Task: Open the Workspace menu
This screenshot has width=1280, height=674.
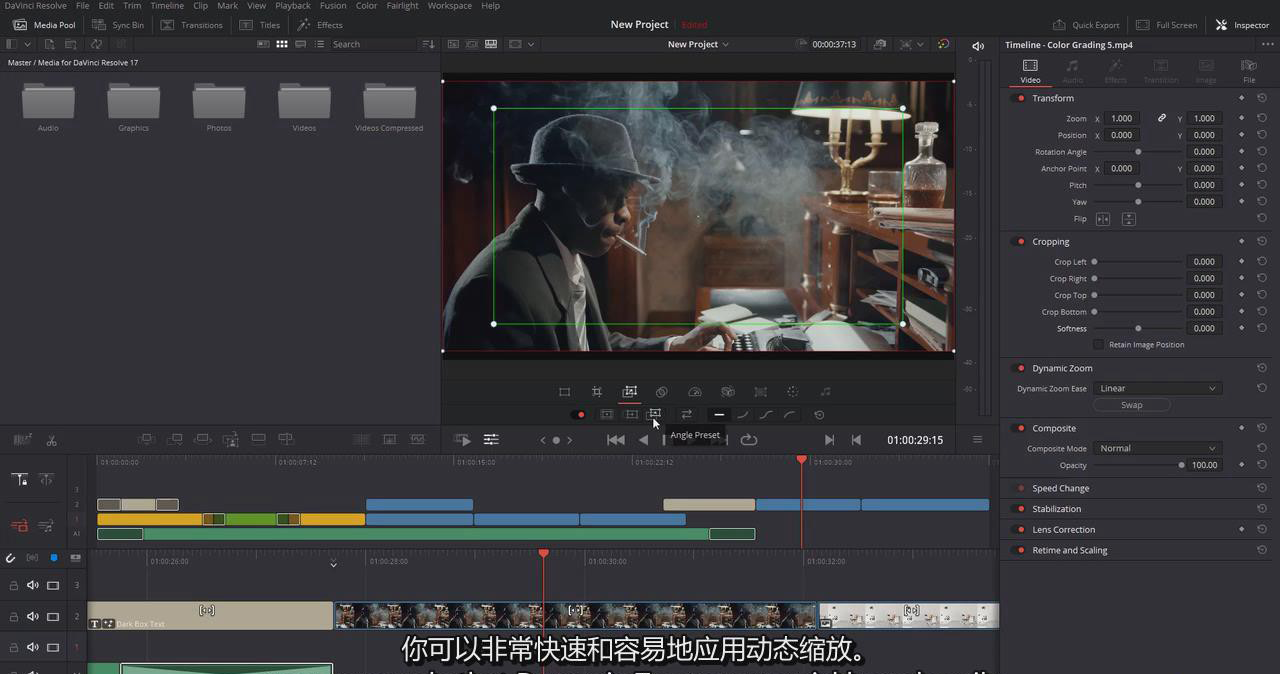Action: (450, 6)
